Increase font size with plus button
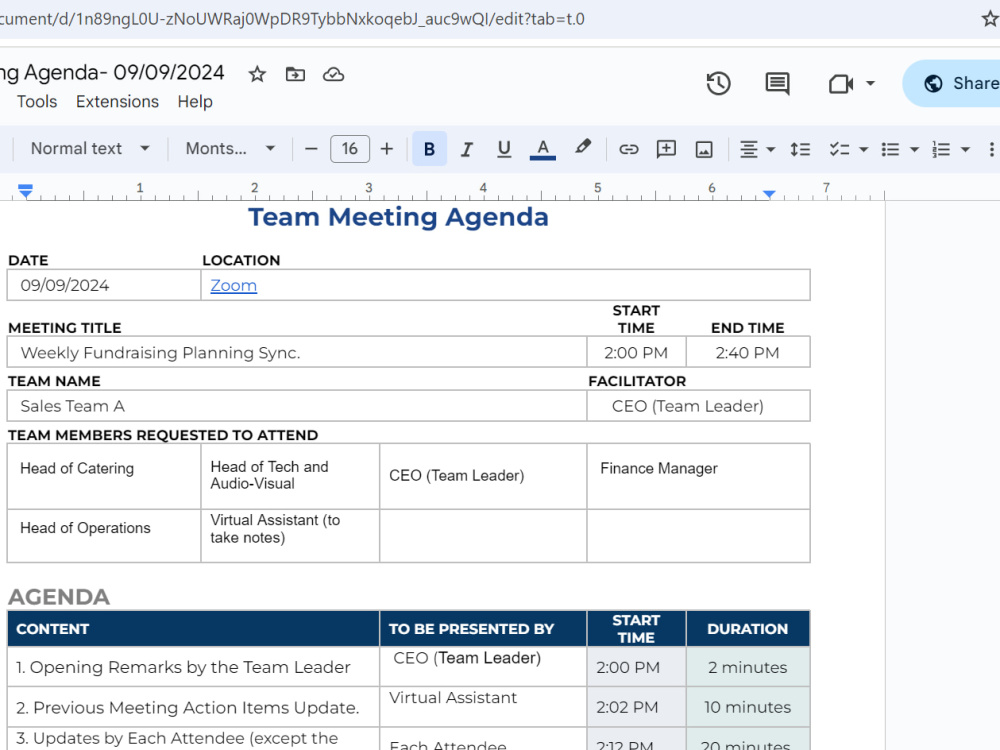This screenshot has height=750, width=1000. point(386,149)
